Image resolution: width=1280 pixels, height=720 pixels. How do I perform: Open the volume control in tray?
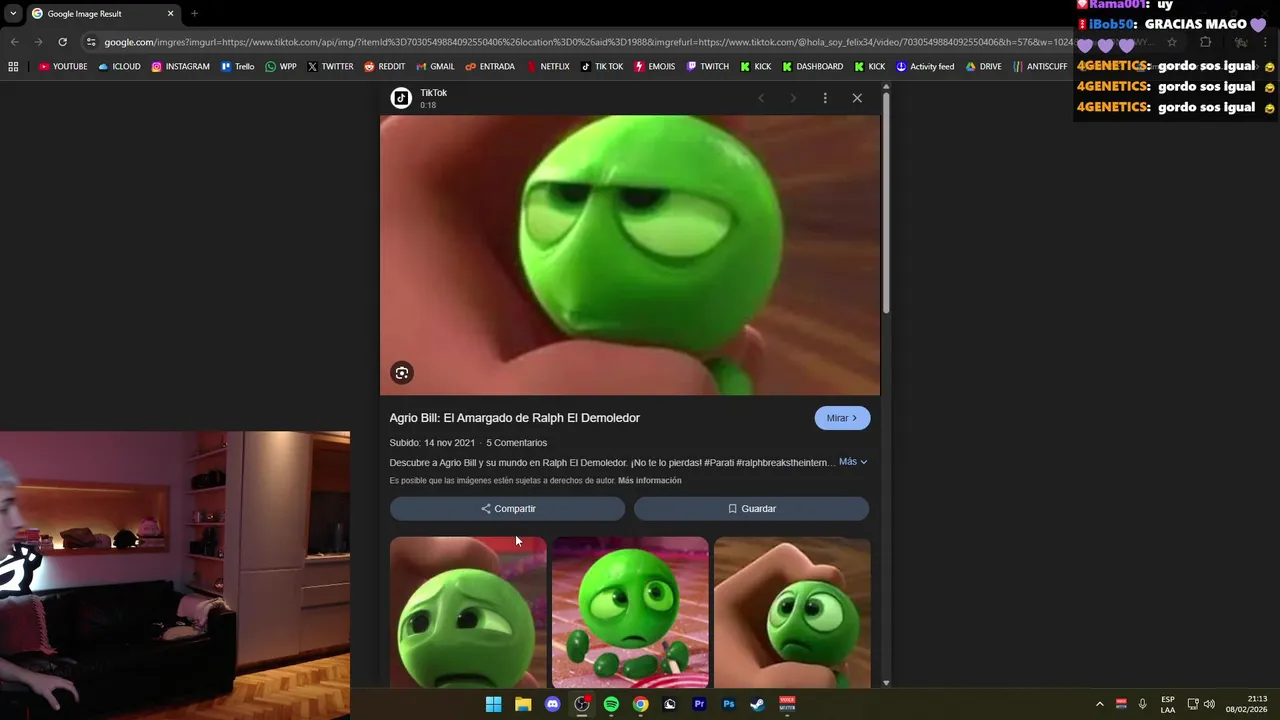point(1209,704)
